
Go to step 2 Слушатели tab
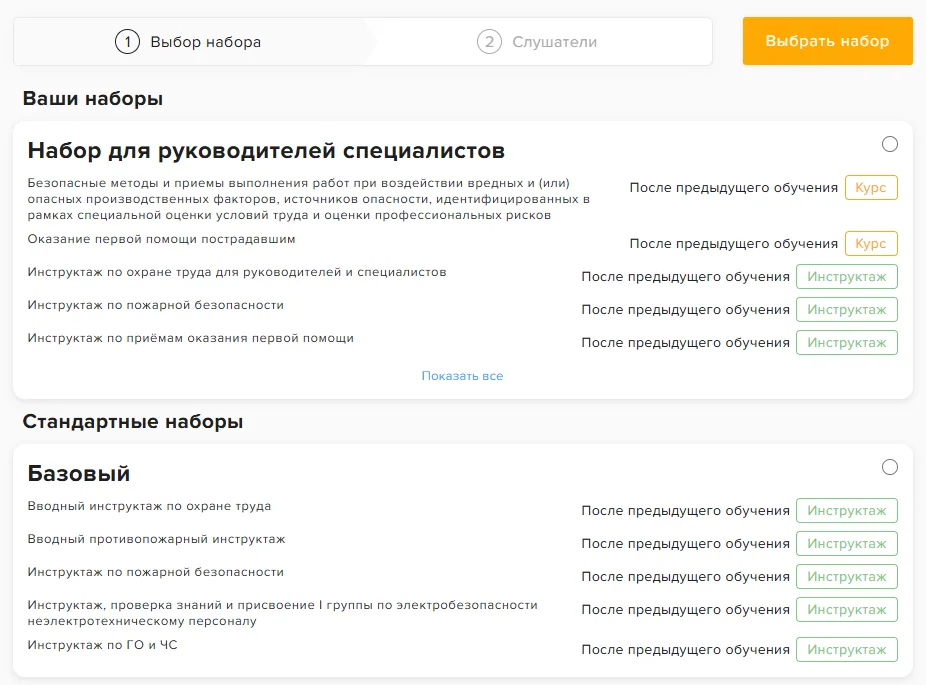(x=537, y=41)
